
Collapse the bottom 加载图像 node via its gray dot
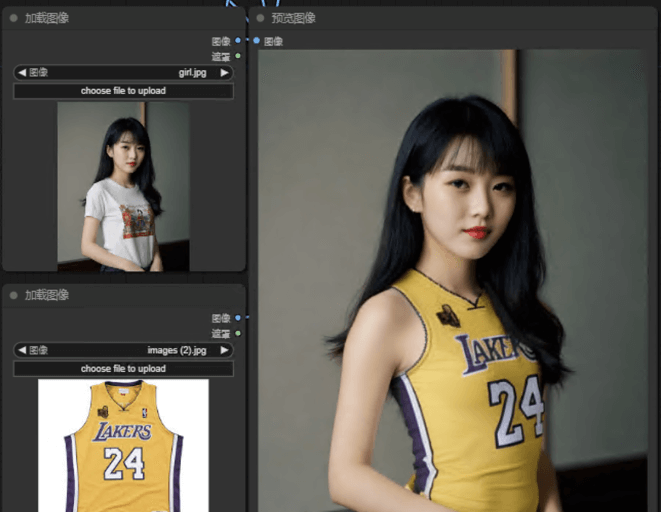click(14, 295)
